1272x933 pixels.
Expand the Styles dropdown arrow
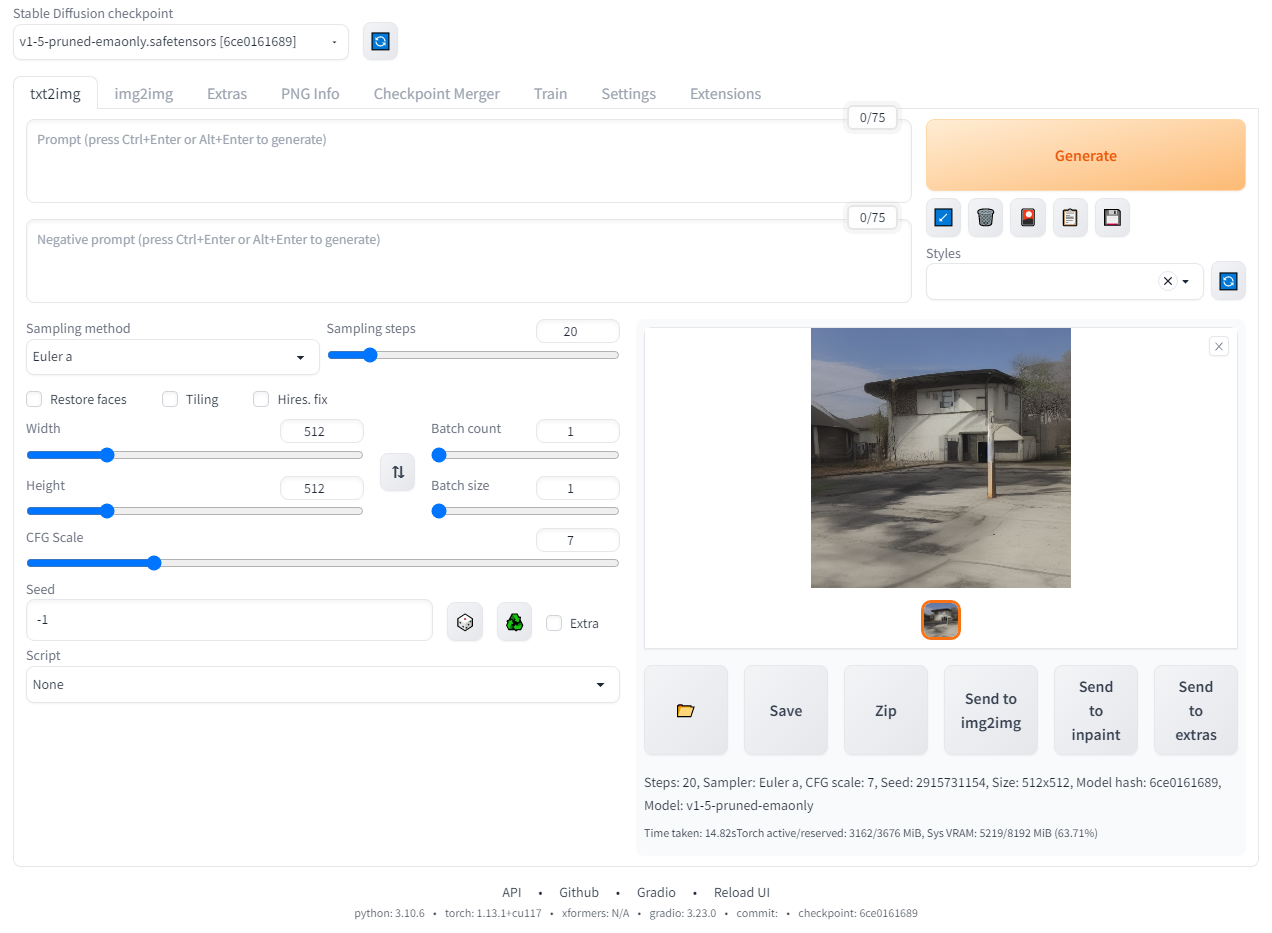[x=1186, y=282]
